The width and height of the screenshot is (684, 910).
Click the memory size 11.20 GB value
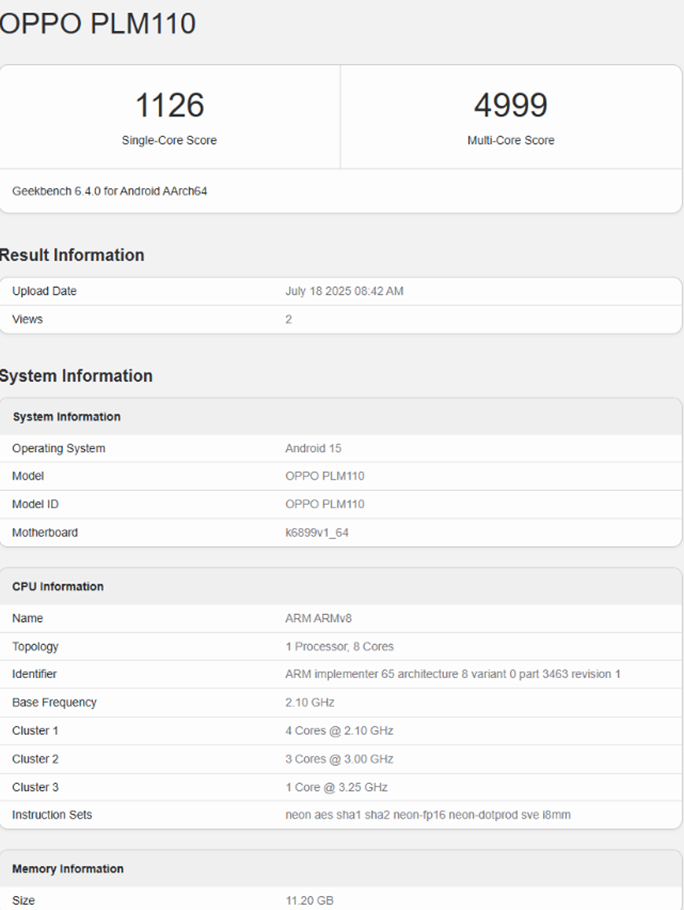[309, 901]
